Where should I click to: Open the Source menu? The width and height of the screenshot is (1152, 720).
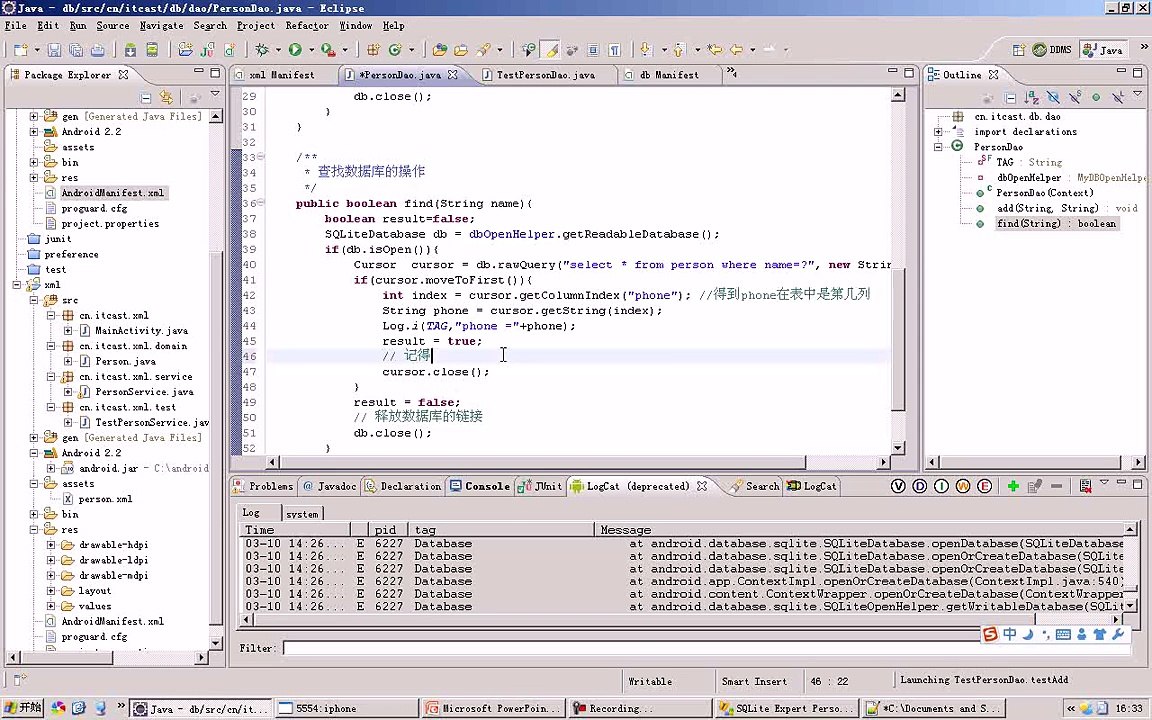112,26
